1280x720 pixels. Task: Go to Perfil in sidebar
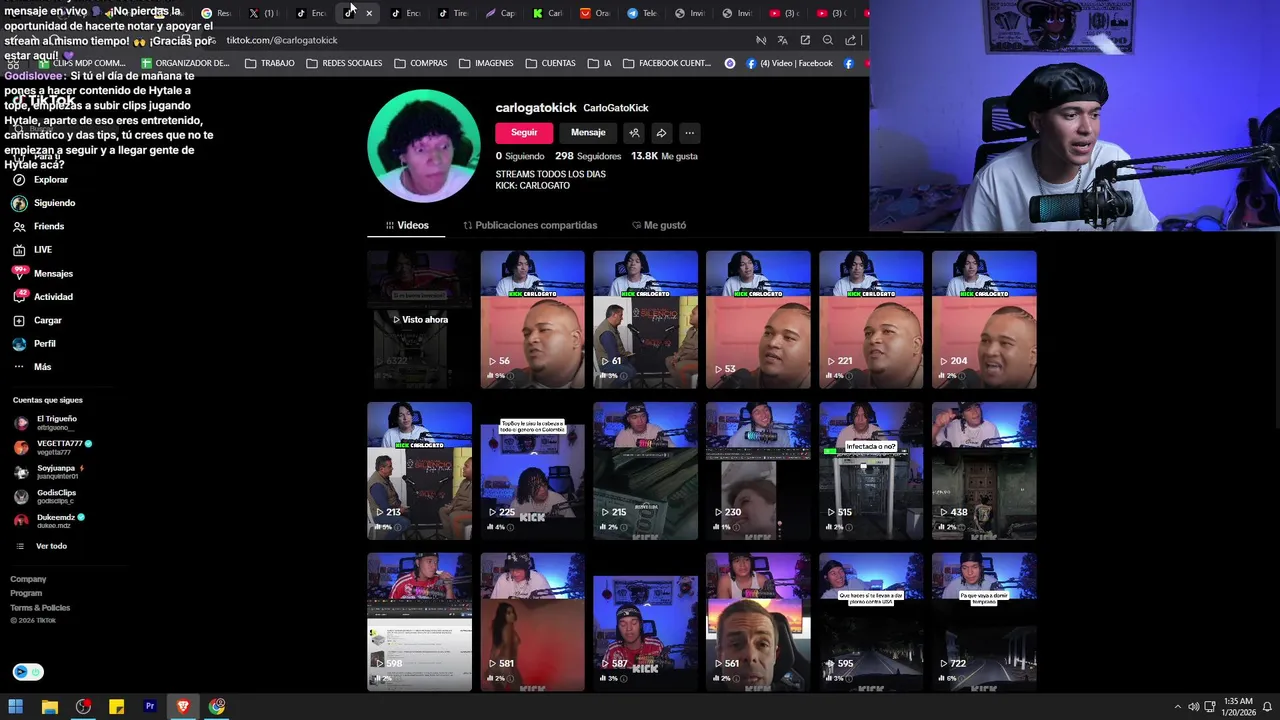coord(34,344)
